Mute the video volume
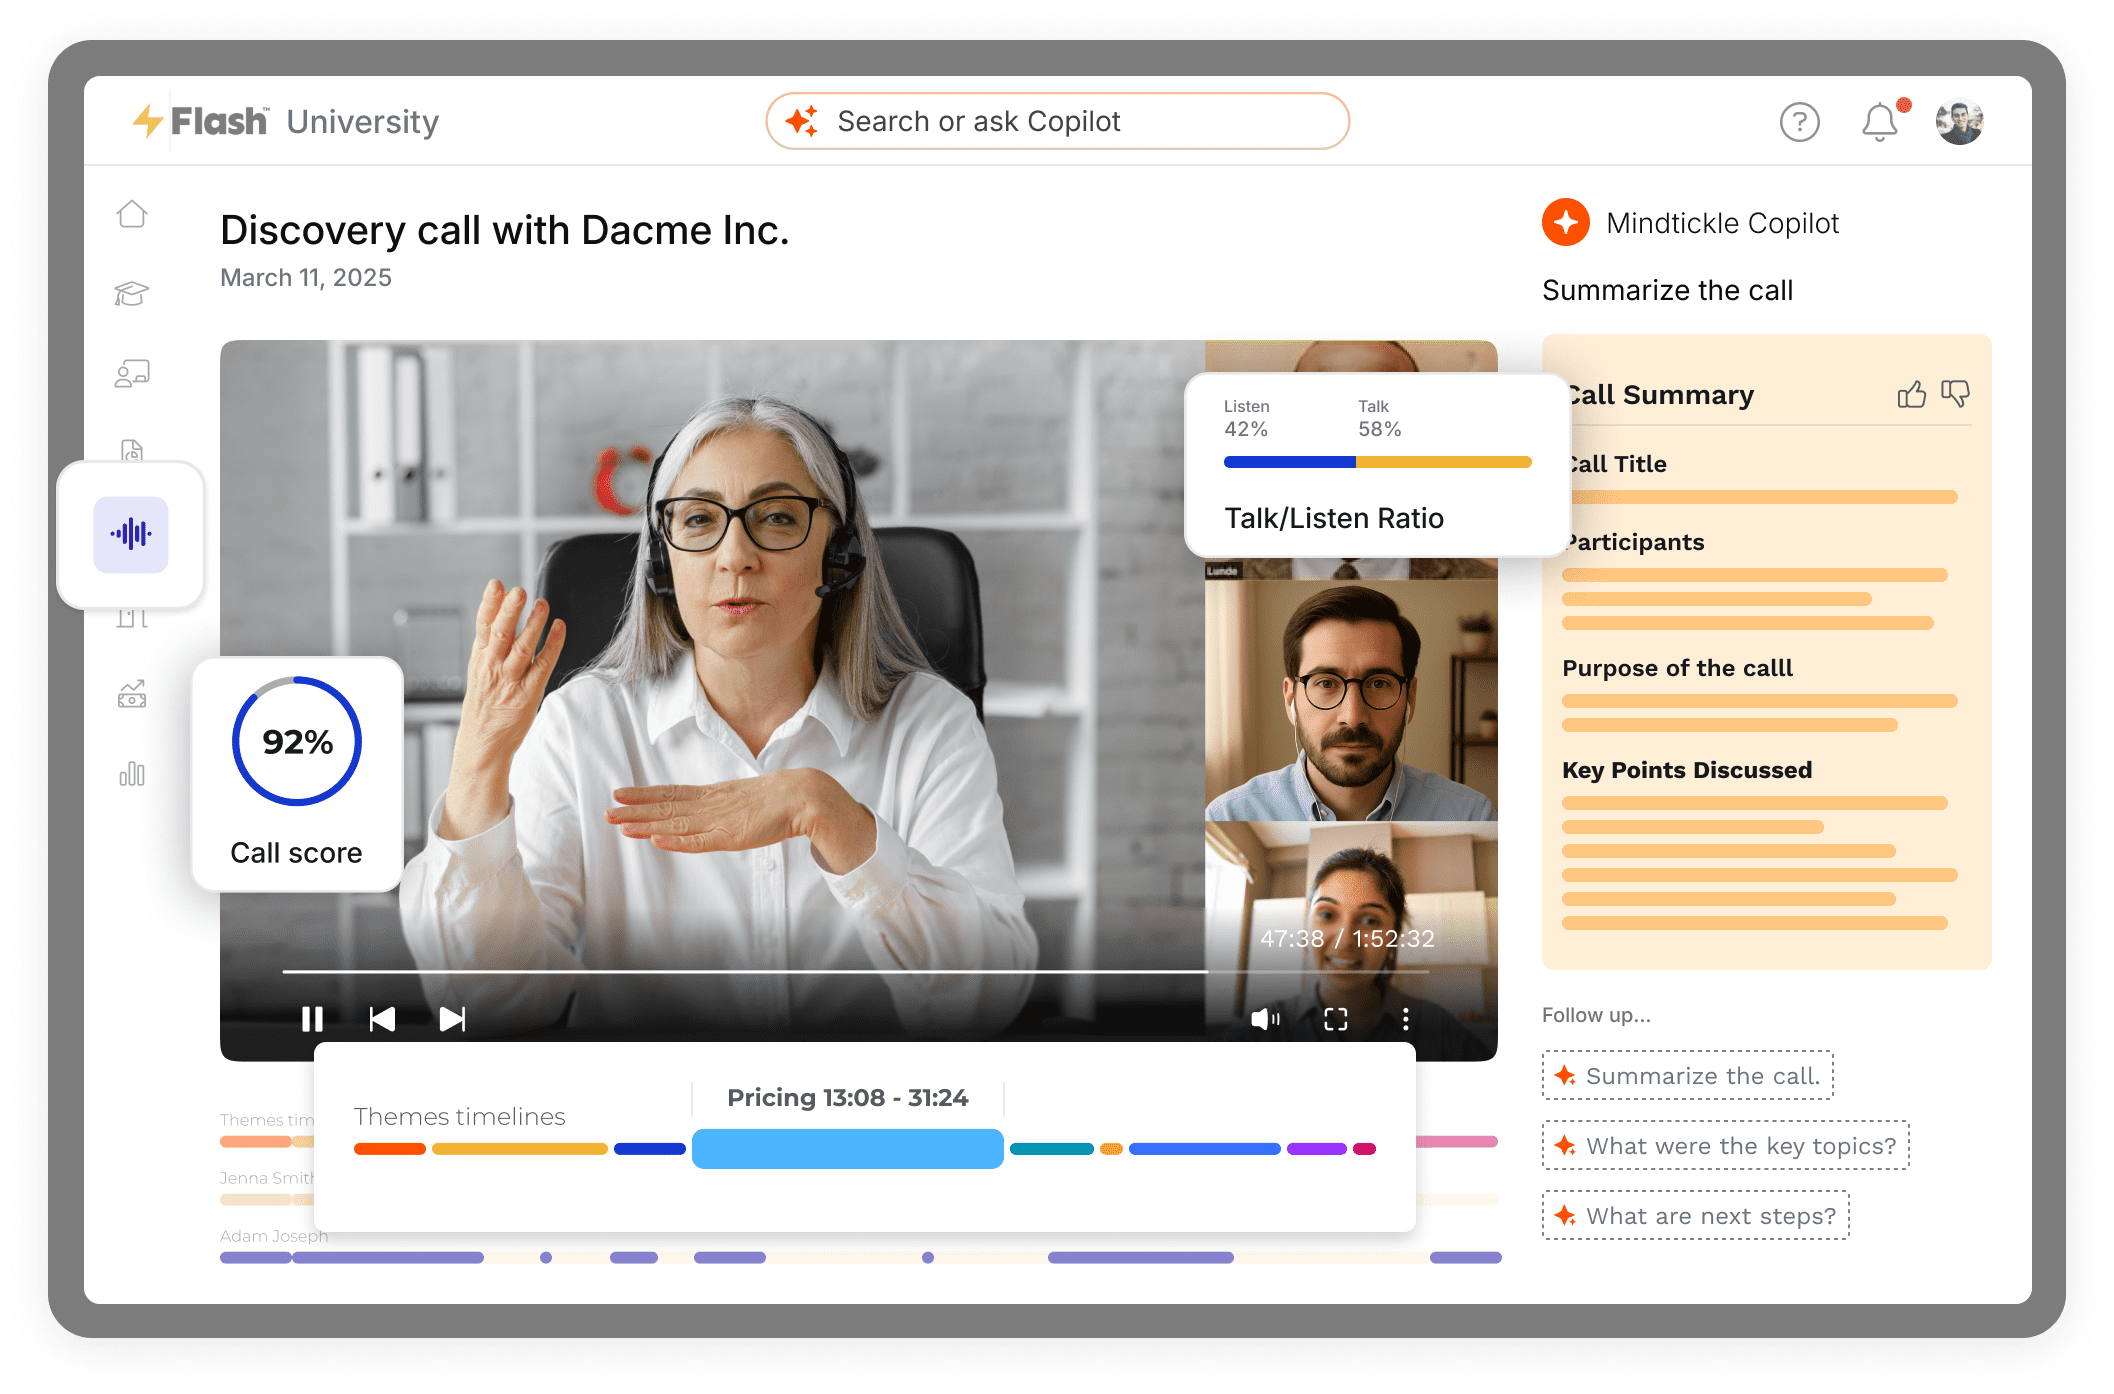Image resolution: width=2114 pixels, height=1394 pixels. point(1264,1019)
